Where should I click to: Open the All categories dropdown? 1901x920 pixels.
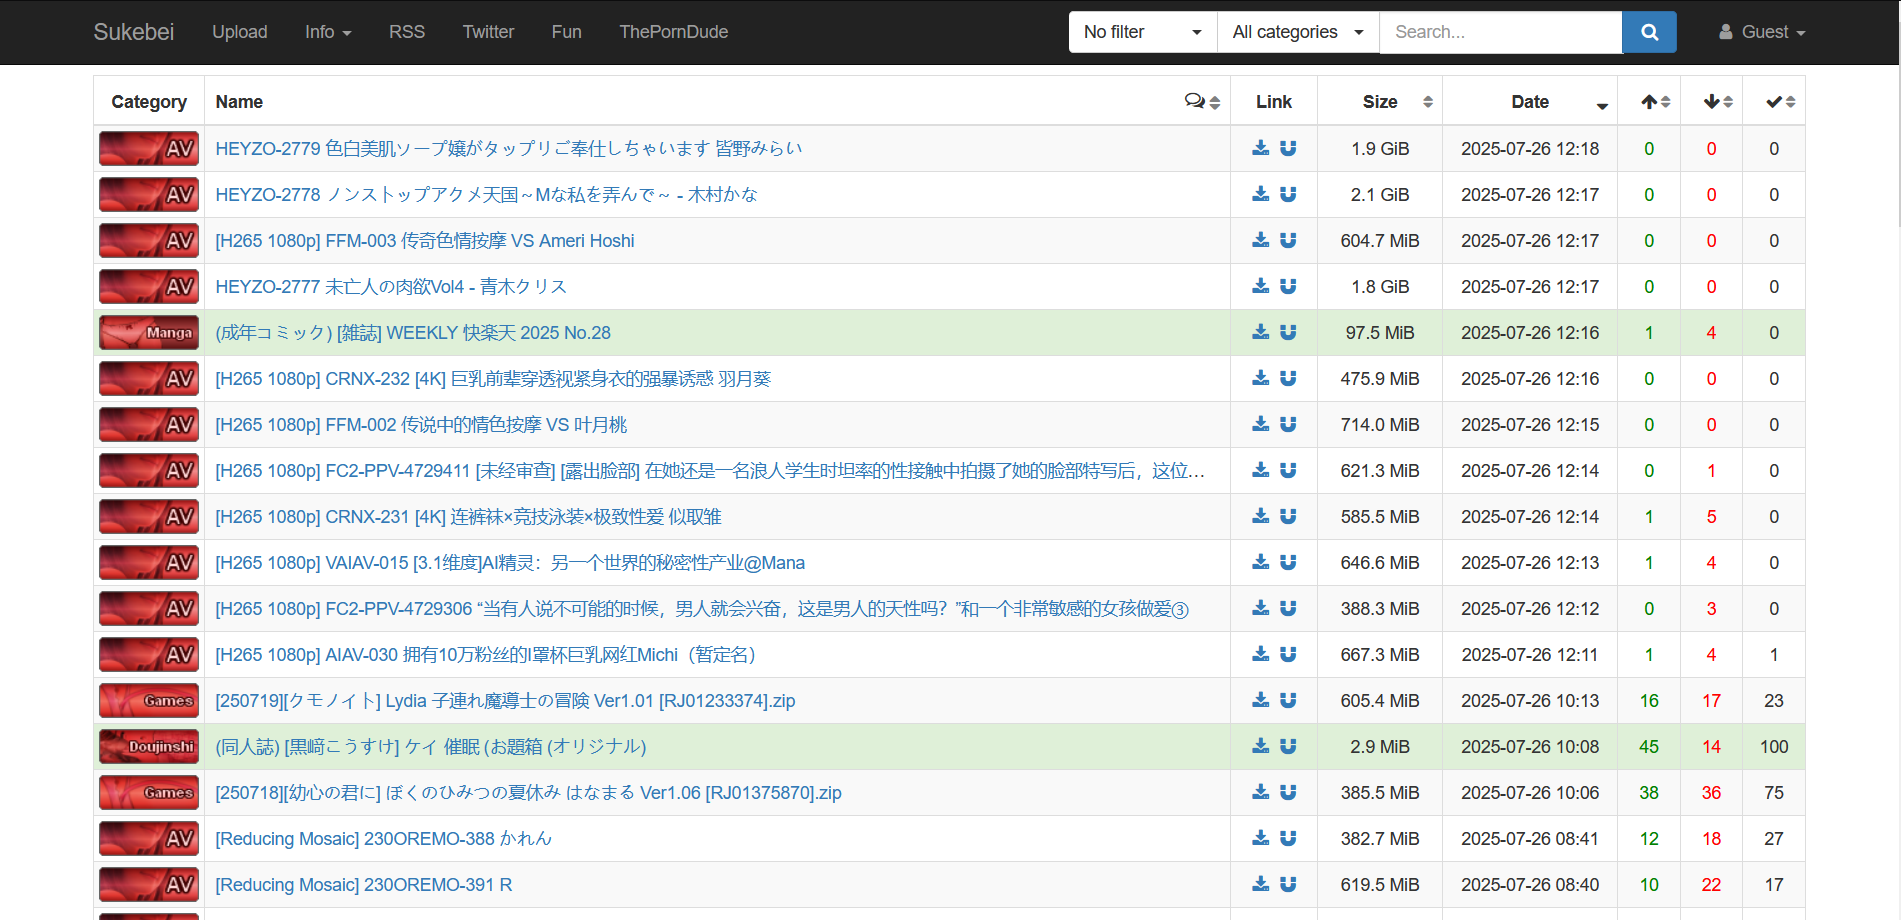pyautogui.click(x=1298, y=32)
